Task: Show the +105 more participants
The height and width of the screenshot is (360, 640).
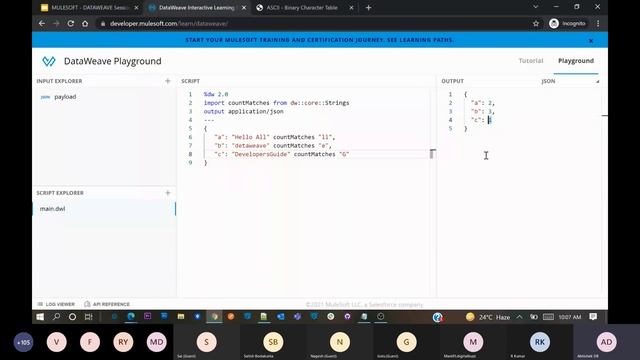Action: pos(23,342)
